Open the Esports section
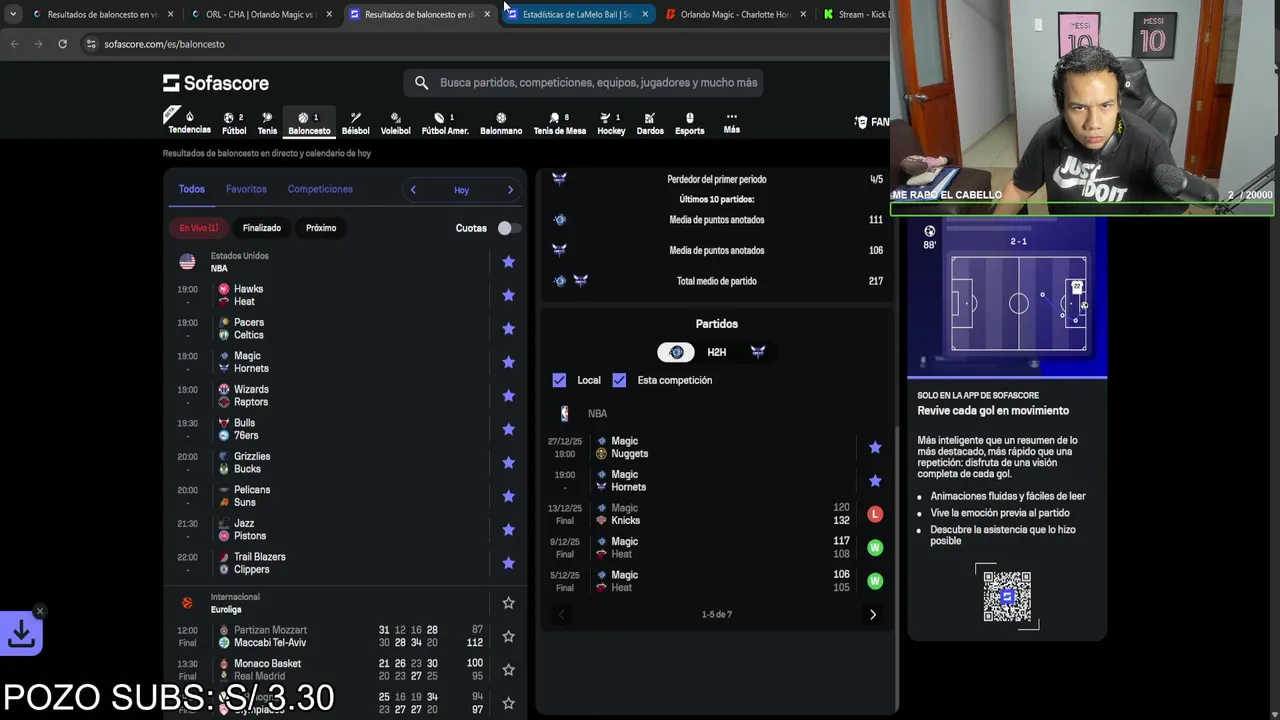This screenshot has width=1280, height=720. pos(689,123)
